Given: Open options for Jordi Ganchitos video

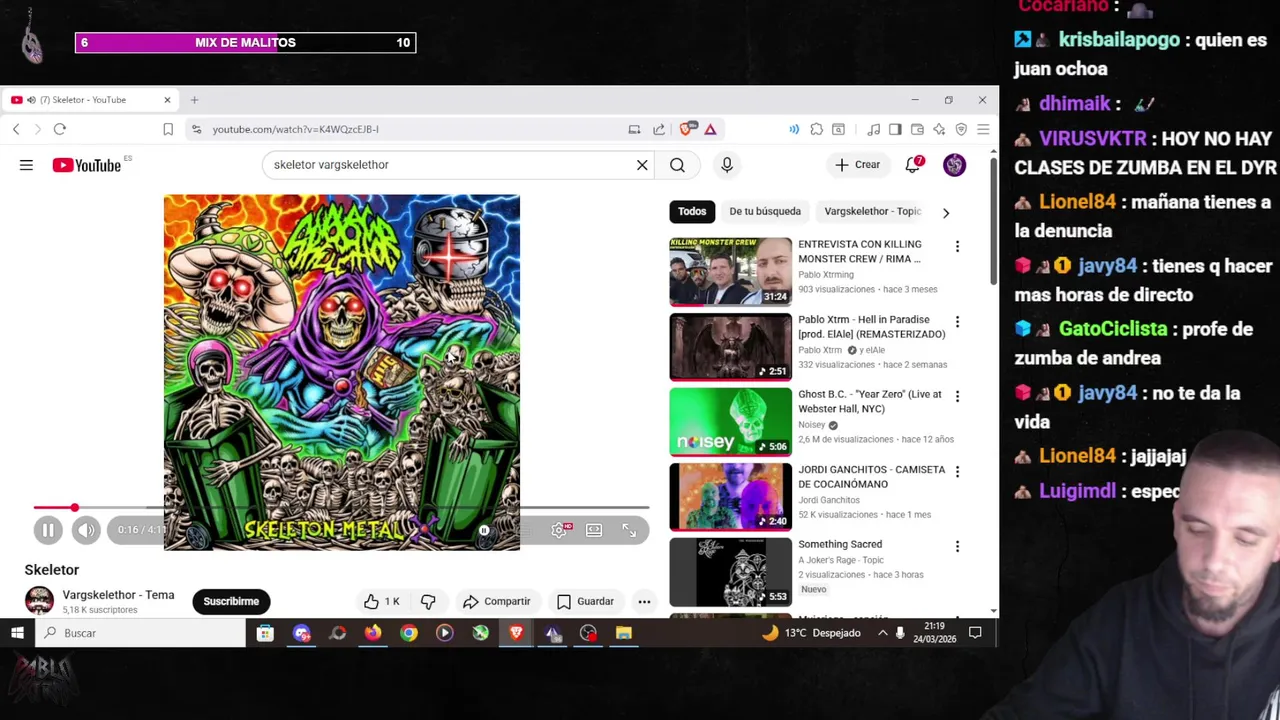Looking at the screenshot, I should point(957,471).
